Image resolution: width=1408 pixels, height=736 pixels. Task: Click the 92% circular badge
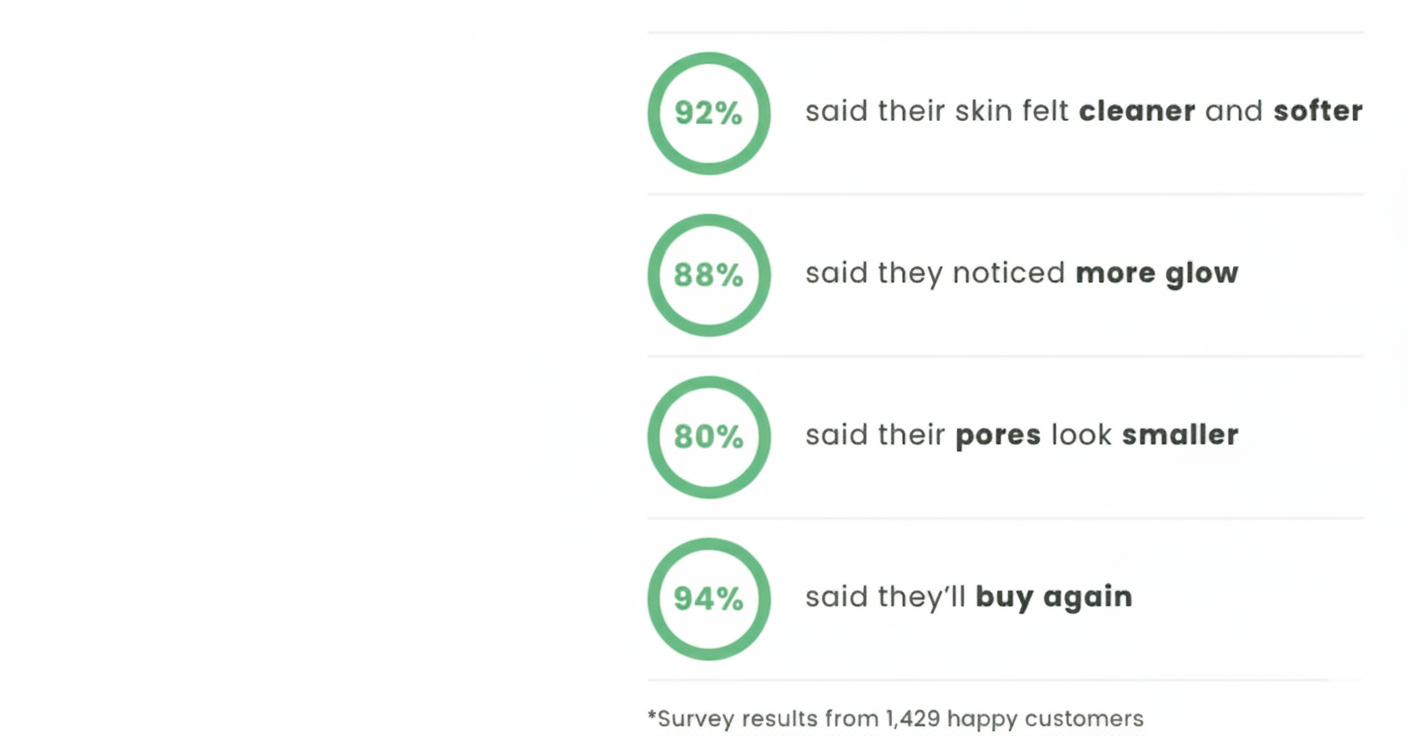point(709,113)
